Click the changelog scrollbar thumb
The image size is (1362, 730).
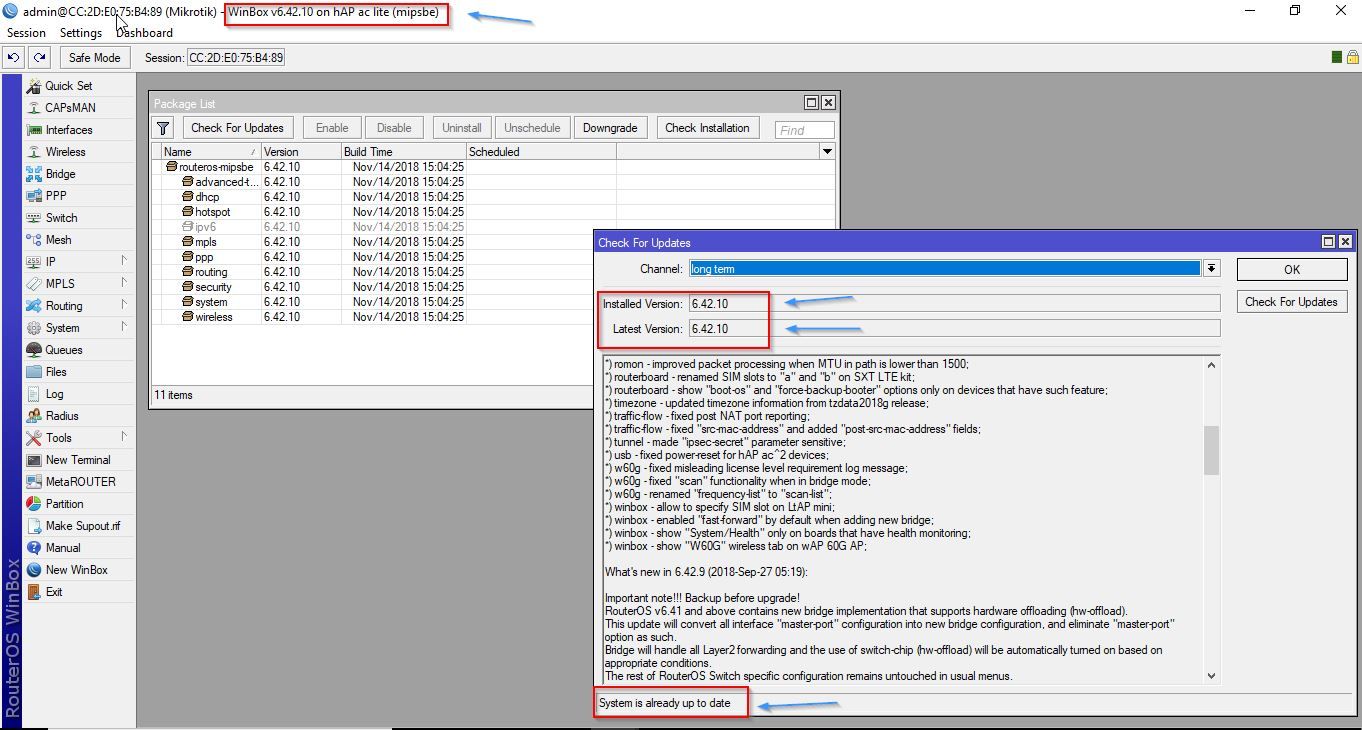coord(1211,450)
